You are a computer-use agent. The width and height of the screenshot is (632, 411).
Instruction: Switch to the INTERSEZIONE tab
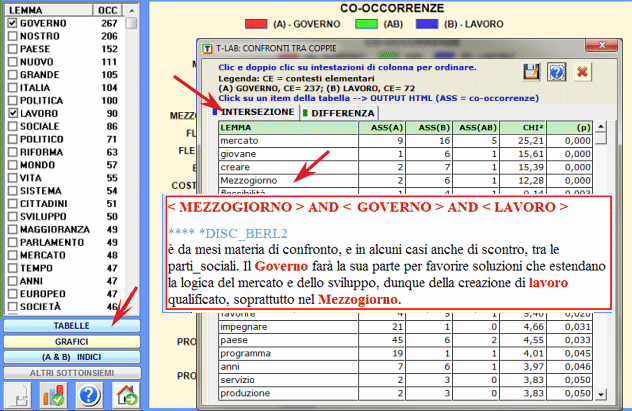[x=255, y=112]
